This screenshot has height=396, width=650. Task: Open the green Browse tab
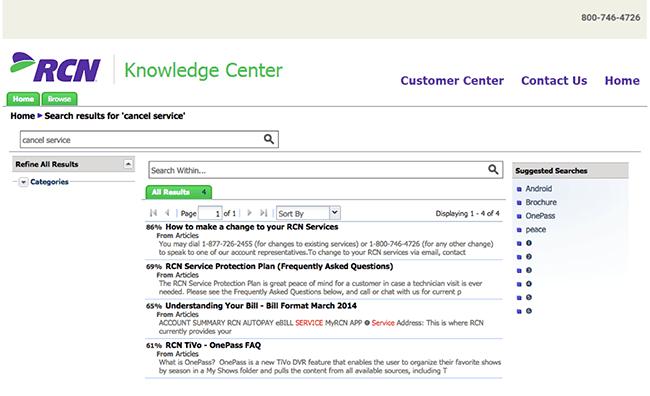pos(59,99)
